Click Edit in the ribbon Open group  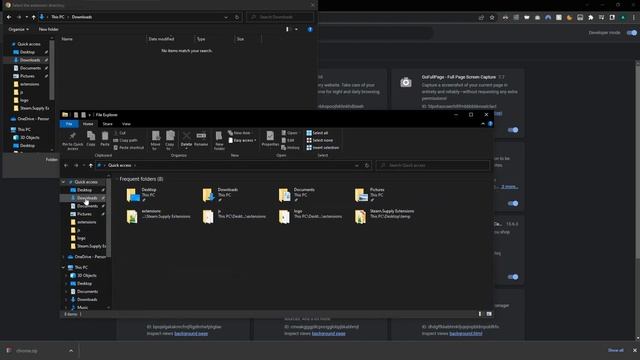point(288,140)
